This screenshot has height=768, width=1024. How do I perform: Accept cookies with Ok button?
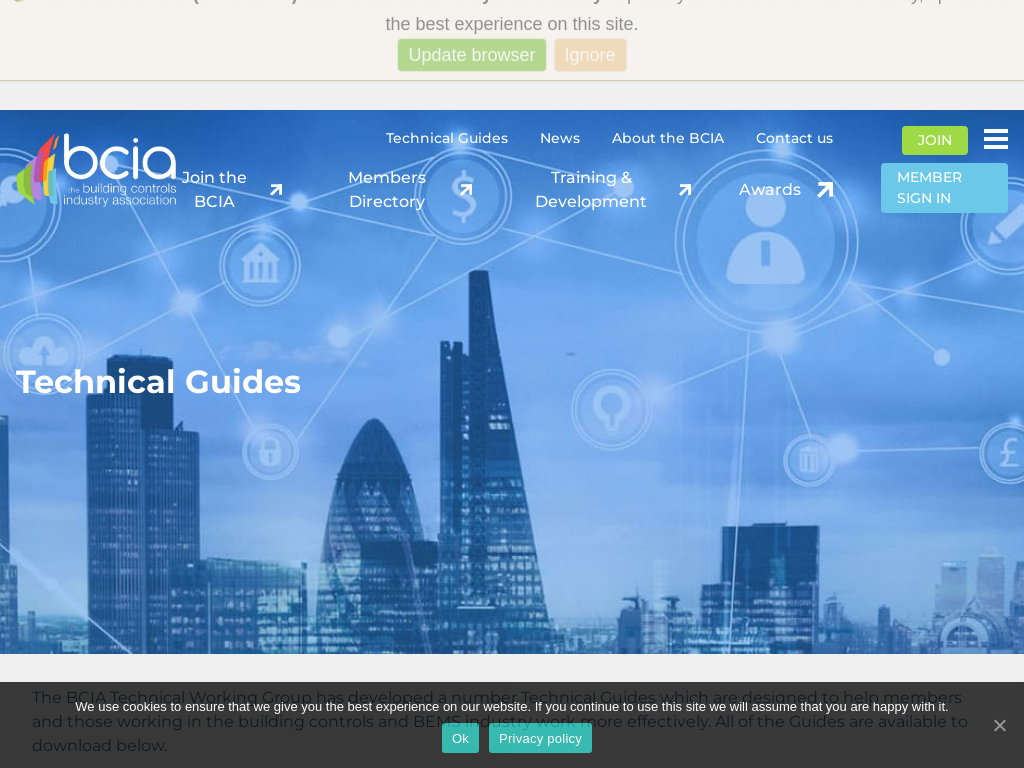[460, 738]
